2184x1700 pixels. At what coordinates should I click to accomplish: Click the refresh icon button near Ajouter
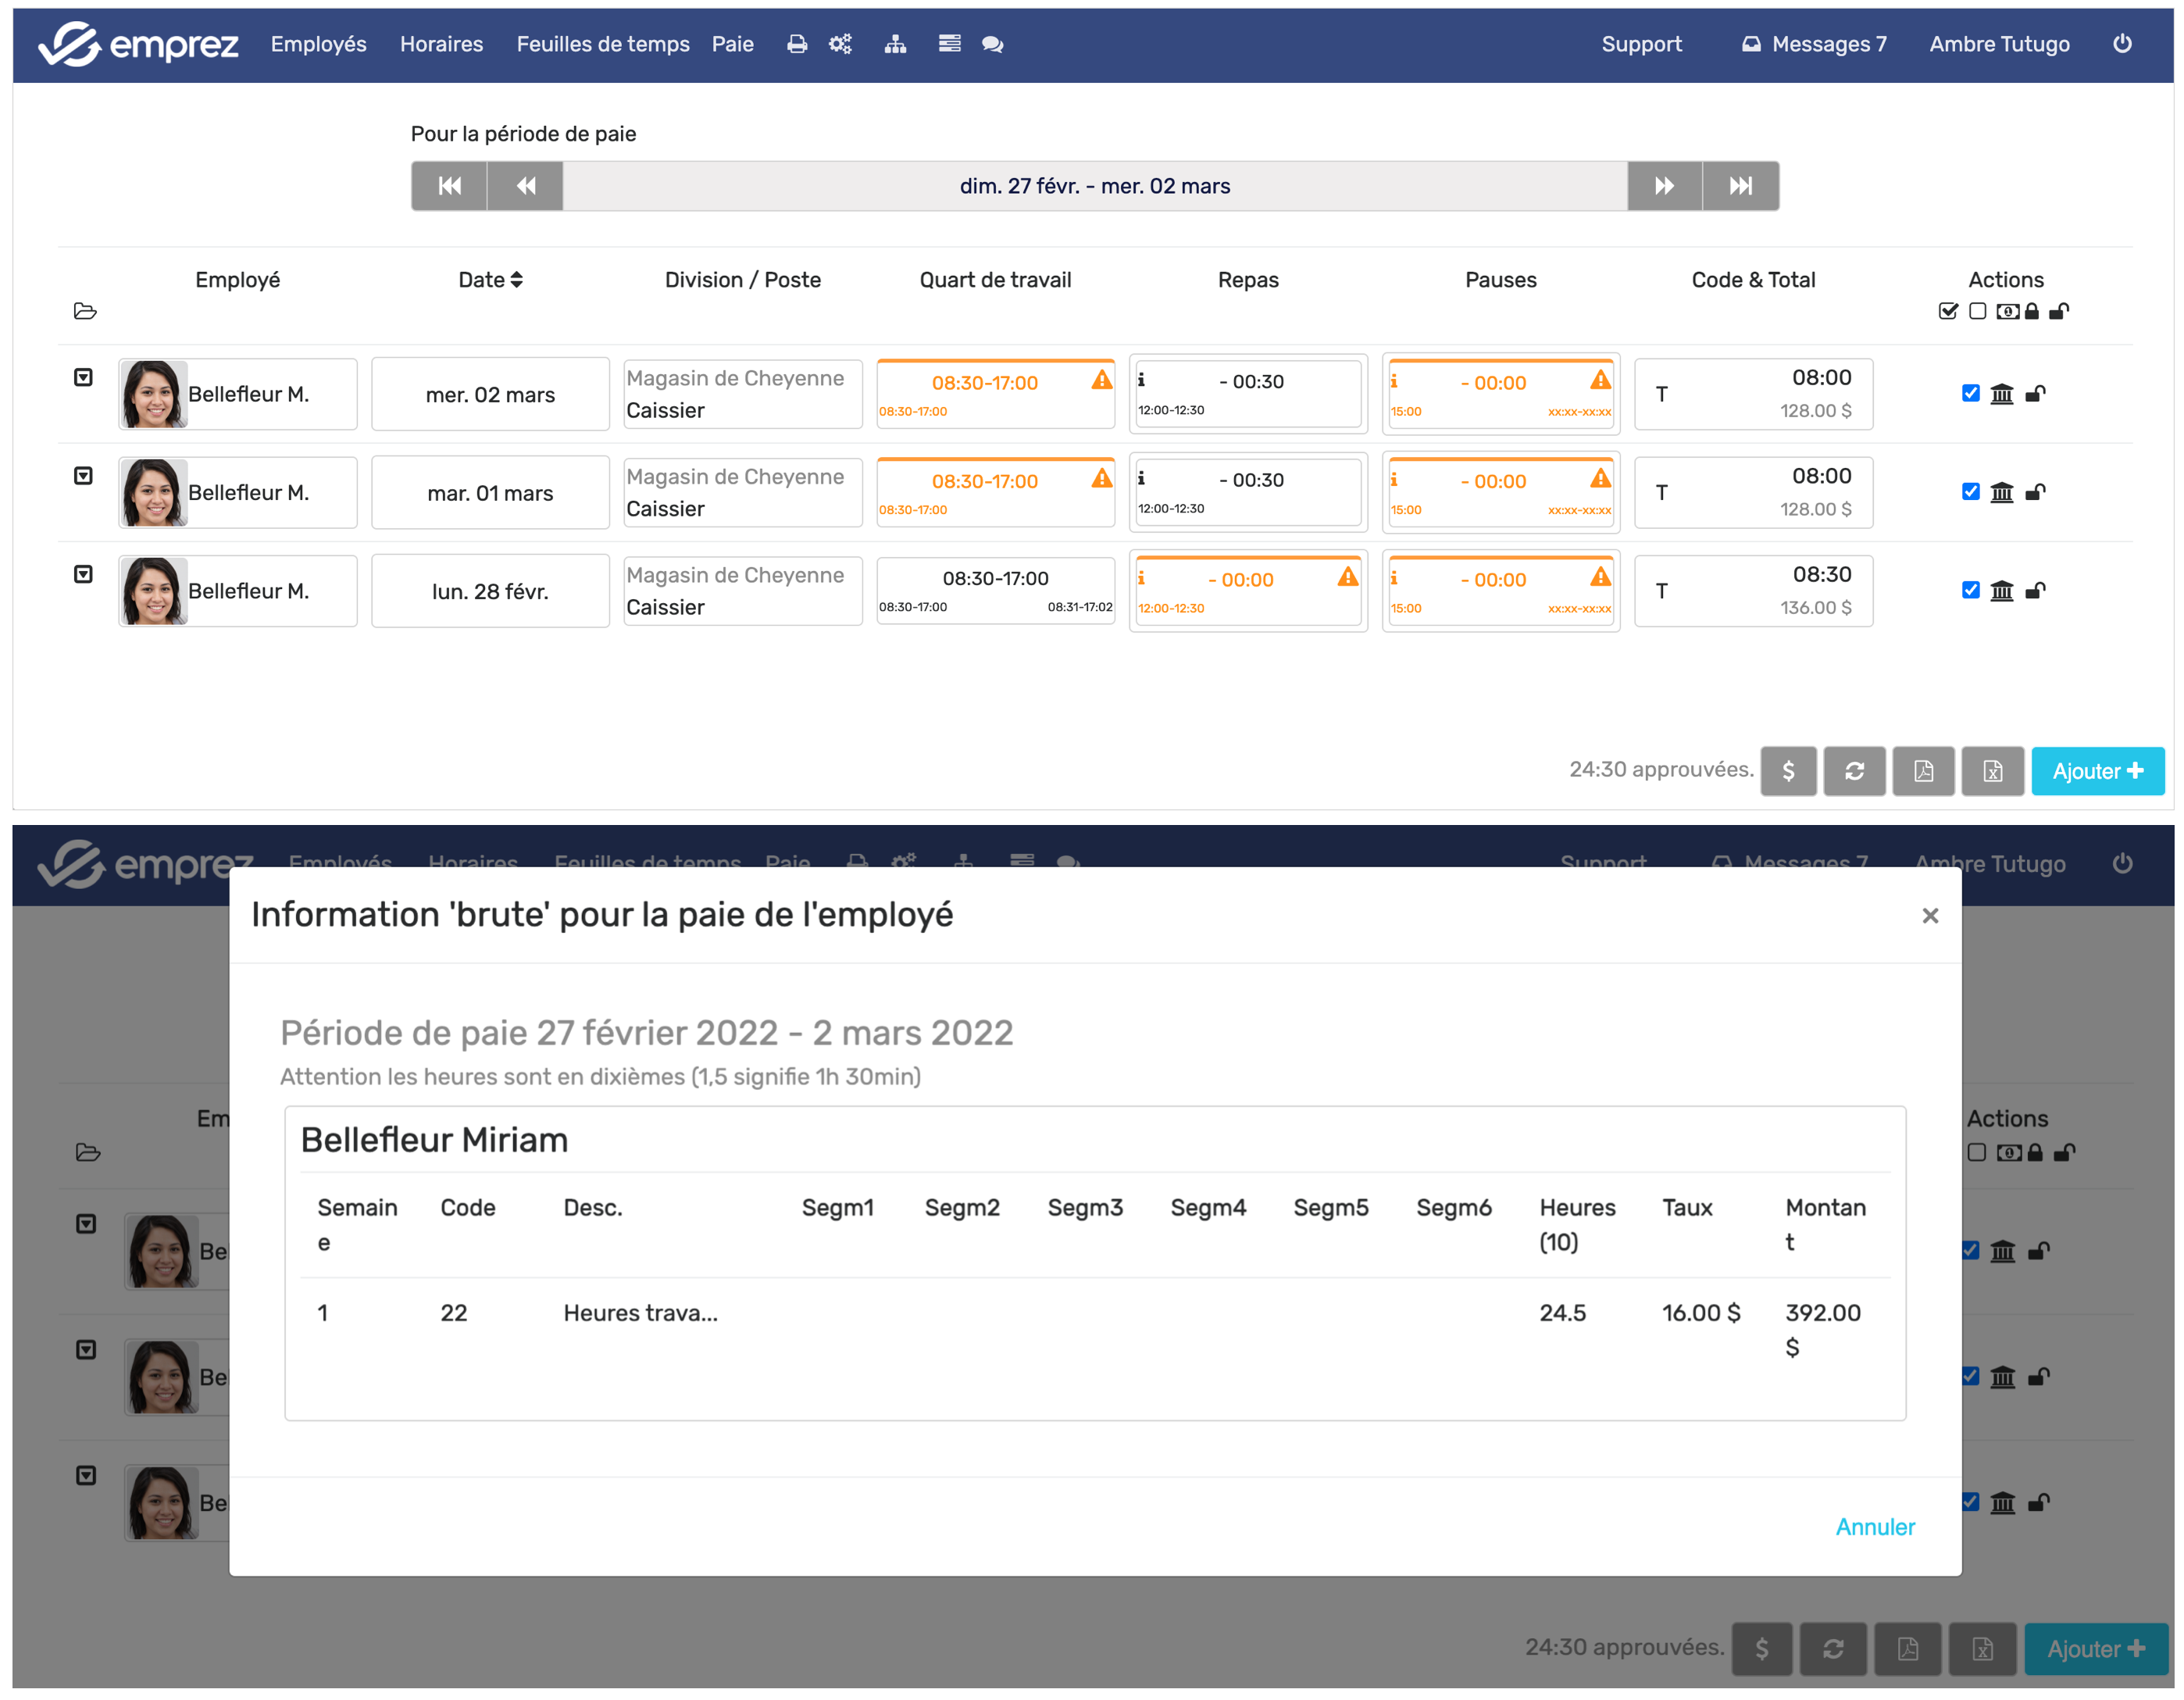click(x=1854, y=771)
